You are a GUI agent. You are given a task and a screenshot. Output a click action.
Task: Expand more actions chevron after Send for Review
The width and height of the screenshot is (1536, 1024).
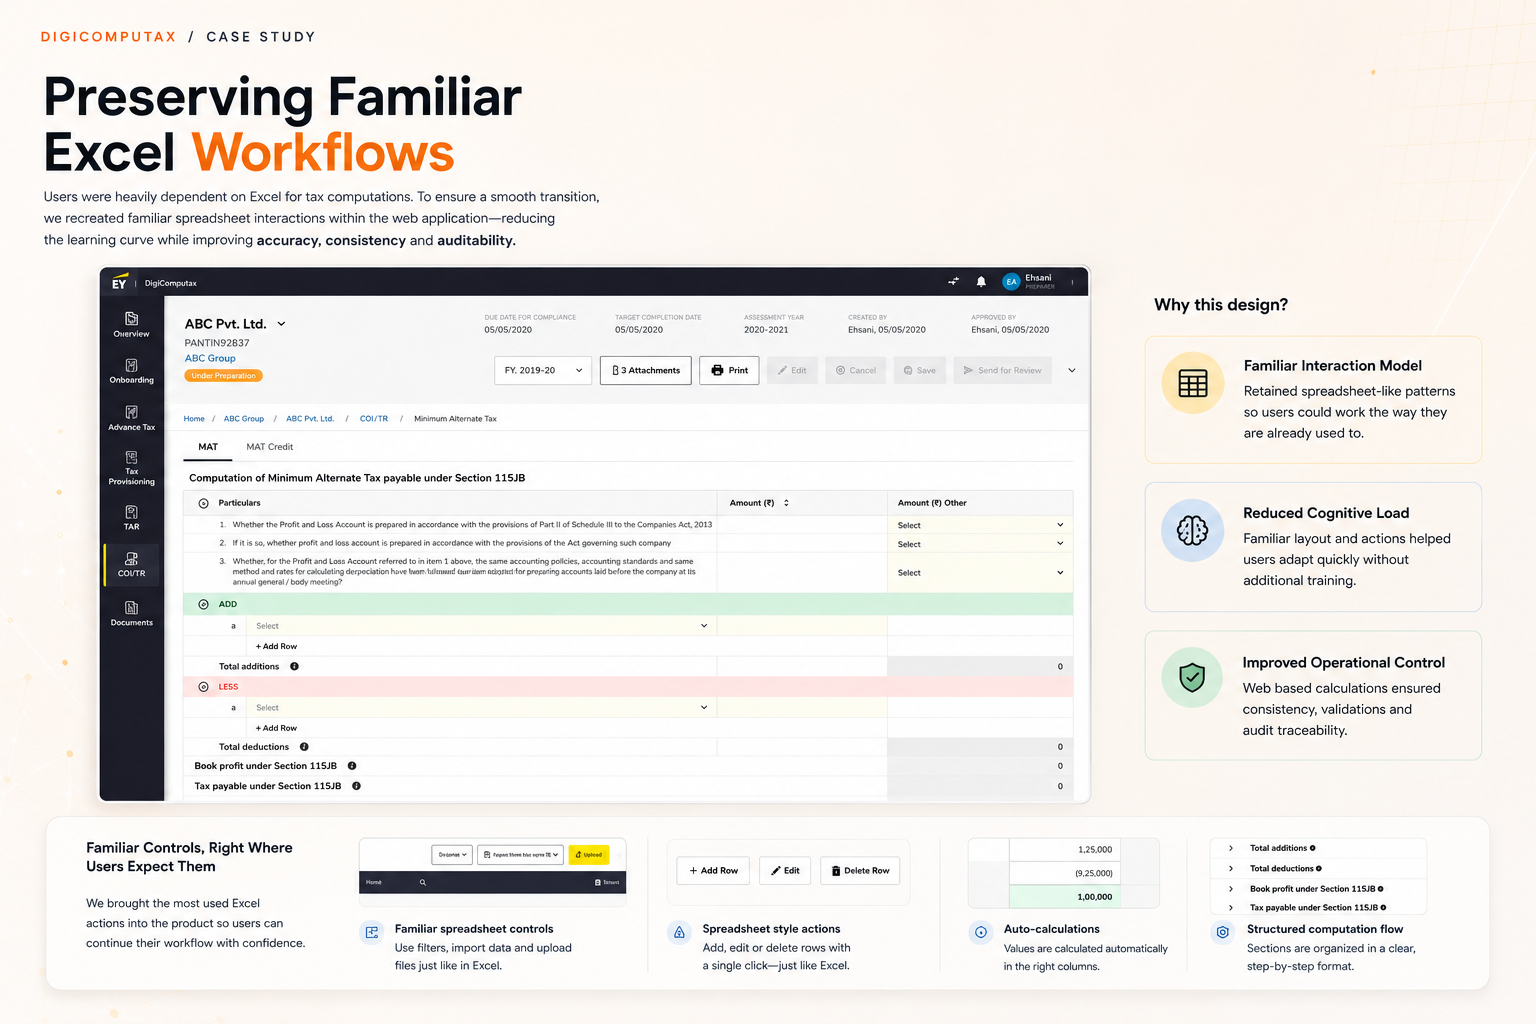coord(1072,370)
